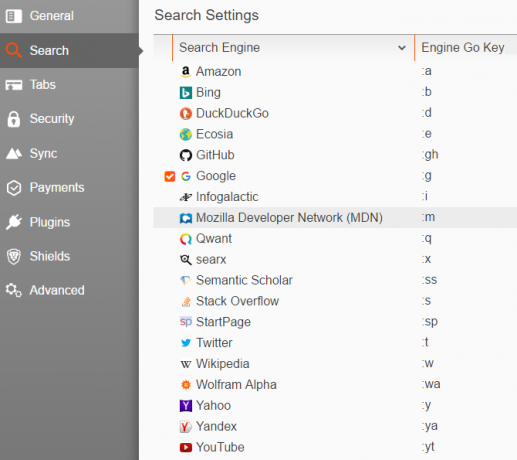
Task: Click the Plugins plug icon
Action: [x=14, y=222]
